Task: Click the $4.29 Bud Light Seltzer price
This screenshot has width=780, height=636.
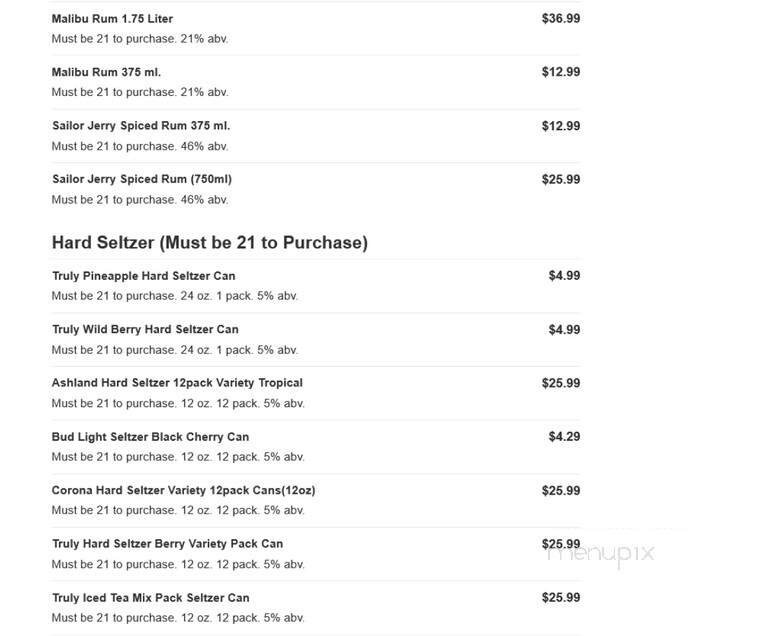Action: [564, 437]
